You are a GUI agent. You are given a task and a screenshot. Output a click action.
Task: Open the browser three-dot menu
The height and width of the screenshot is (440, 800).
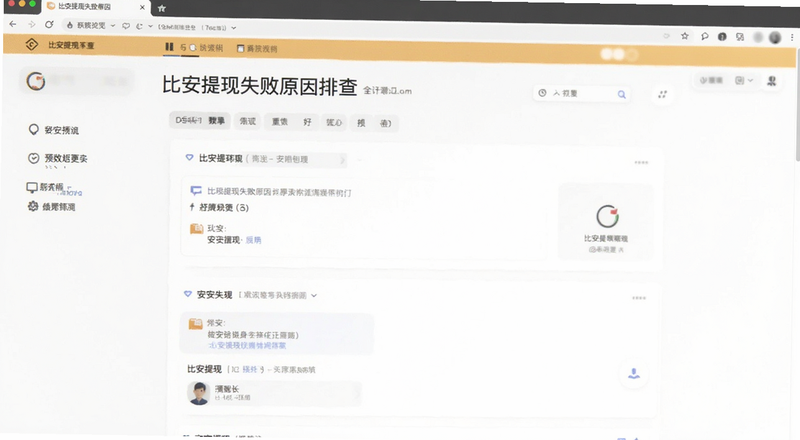pos(791,37)
